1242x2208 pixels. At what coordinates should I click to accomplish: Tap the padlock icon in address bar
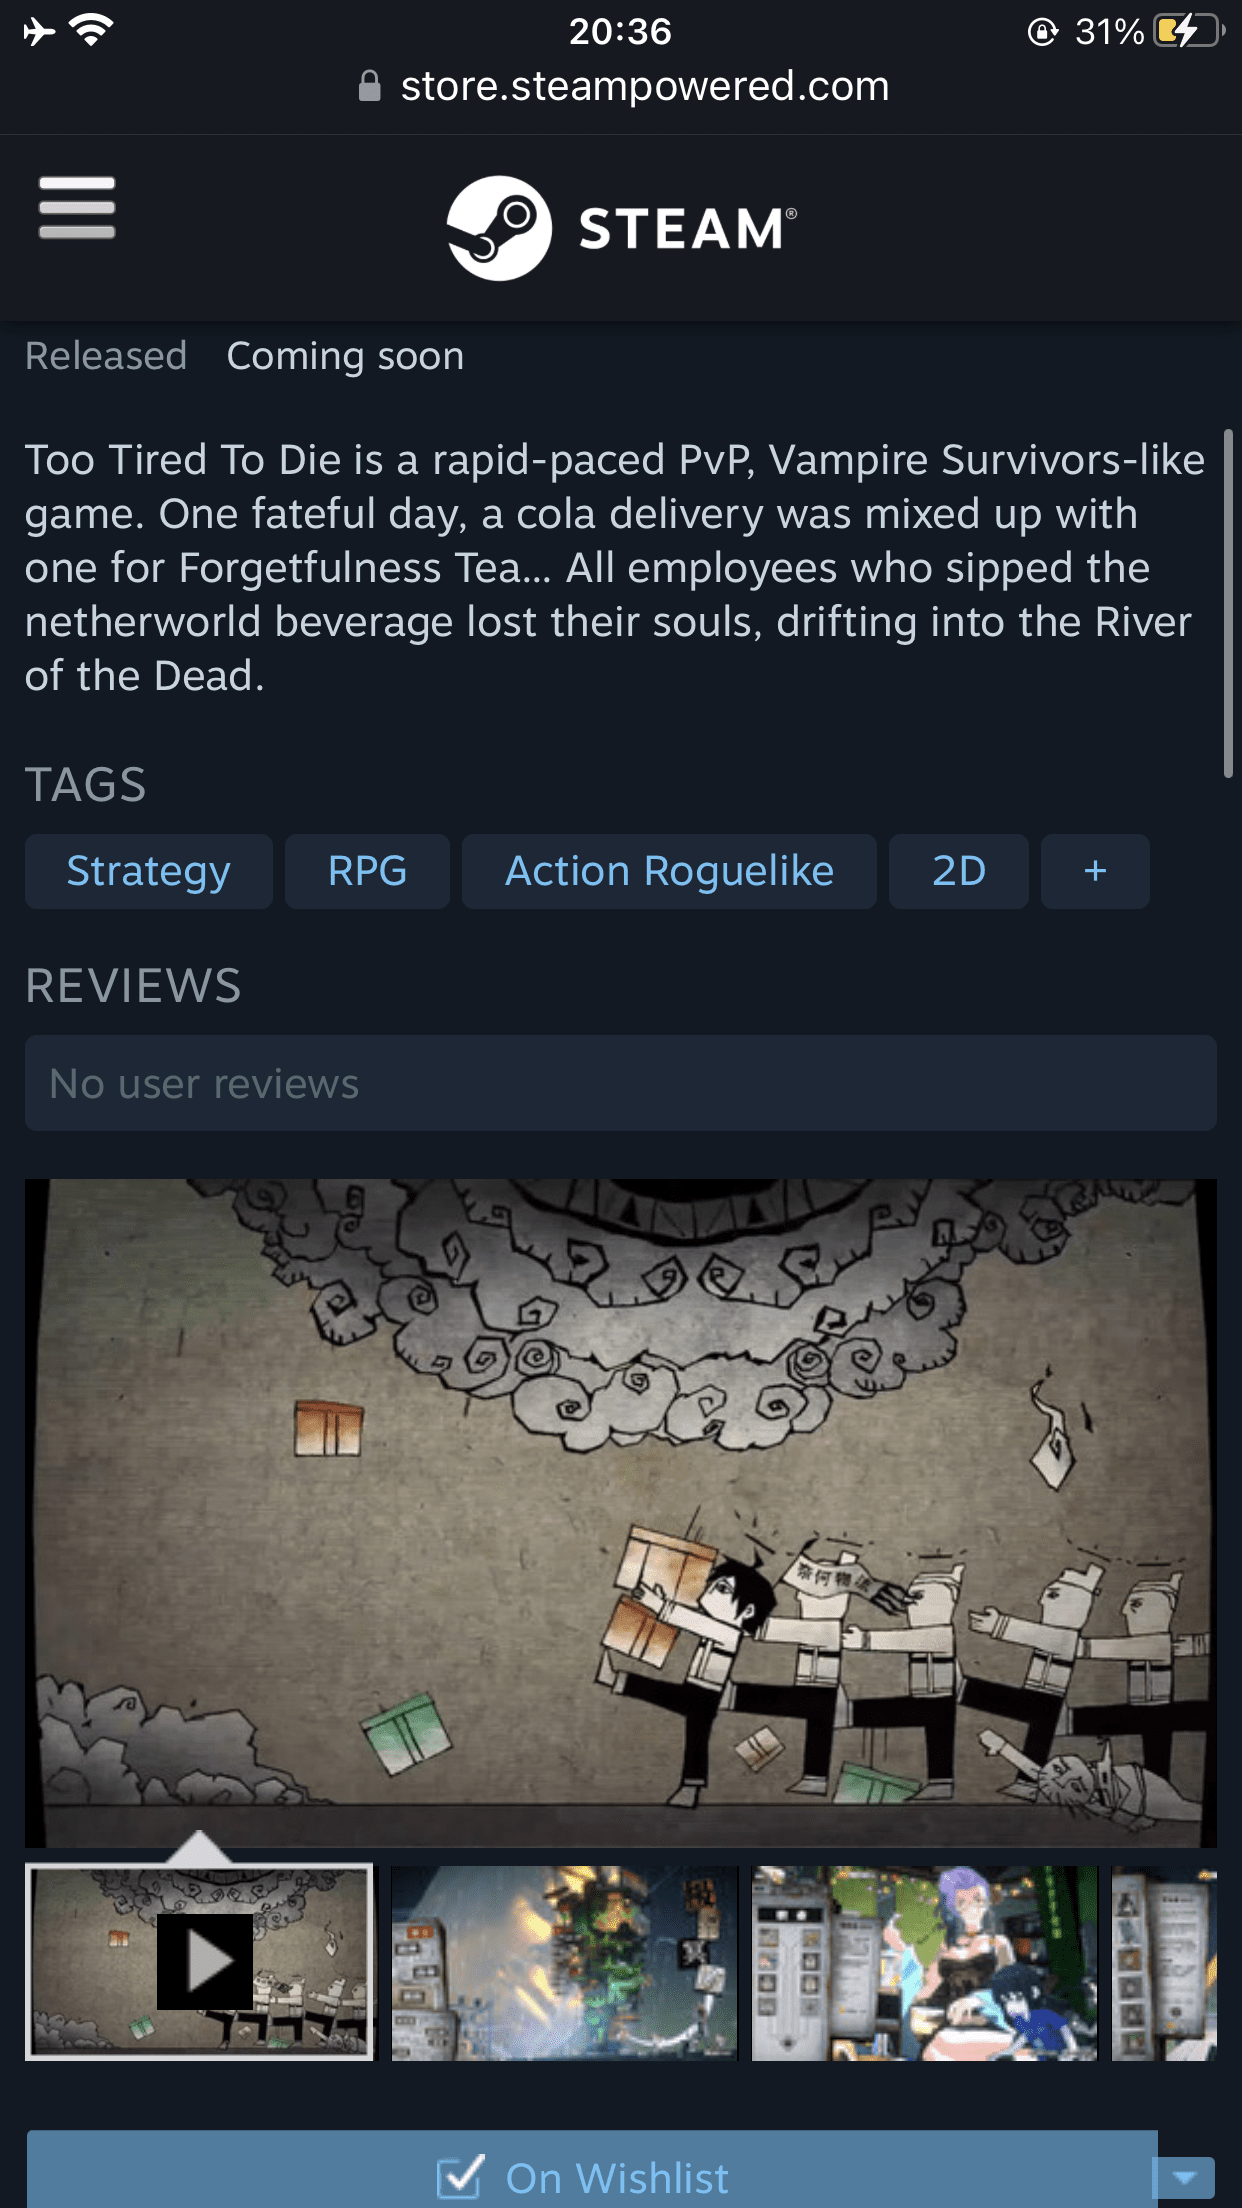[x=369, y=86]
